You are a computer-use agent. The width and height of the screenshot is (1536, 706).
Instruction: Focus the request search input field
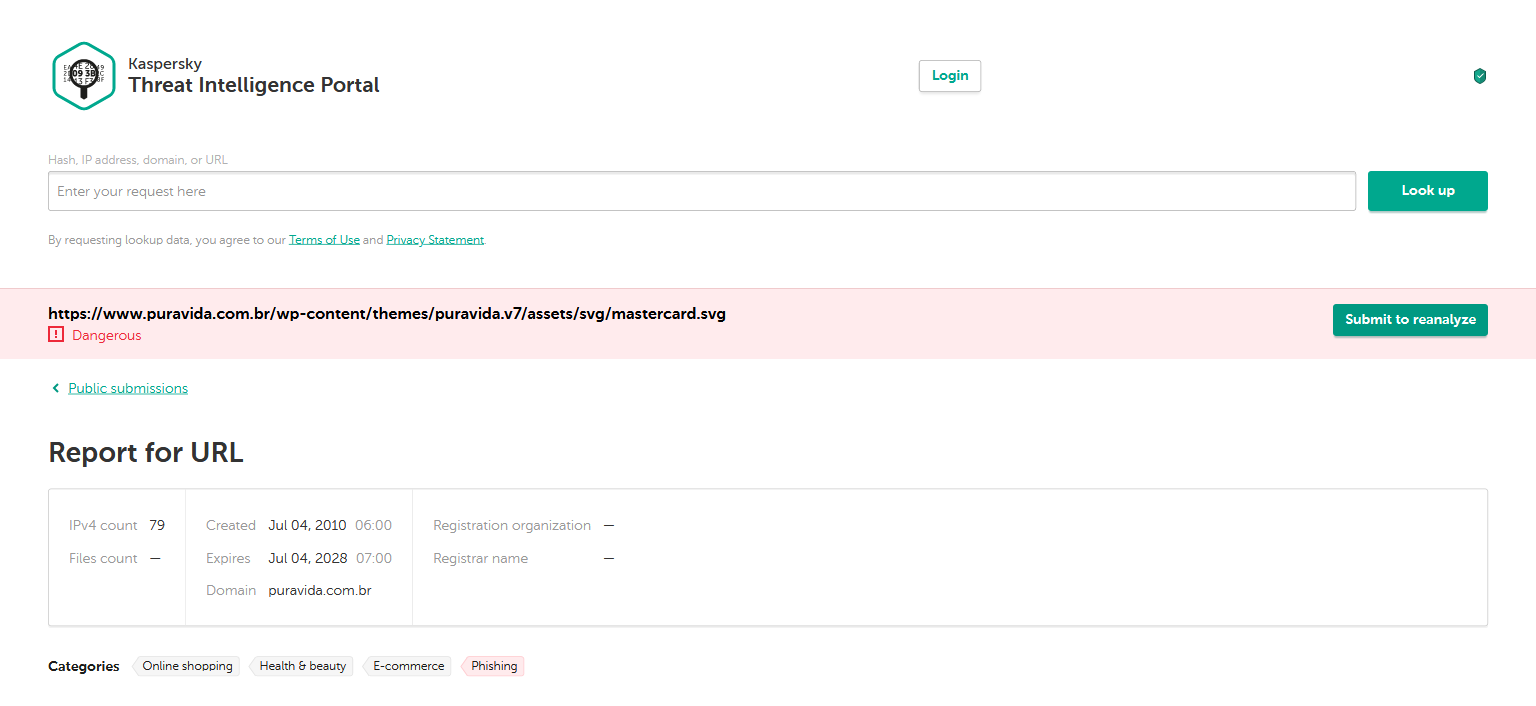(702, 191)
